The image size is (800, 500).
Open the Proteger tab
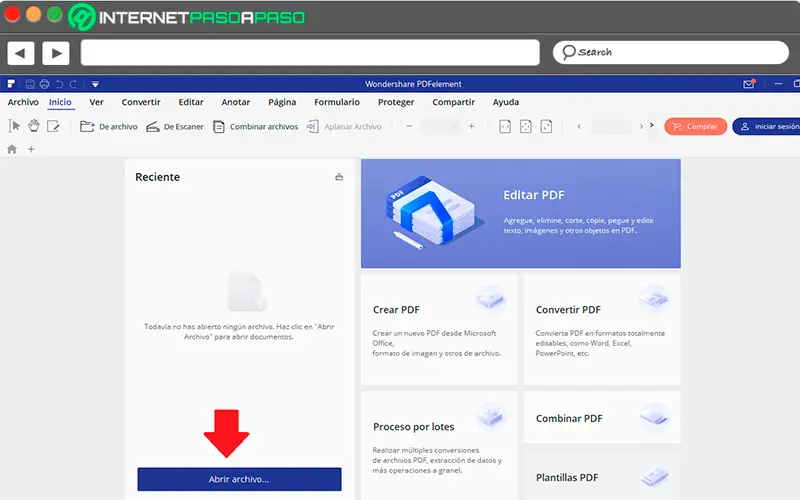coord(396,102)
